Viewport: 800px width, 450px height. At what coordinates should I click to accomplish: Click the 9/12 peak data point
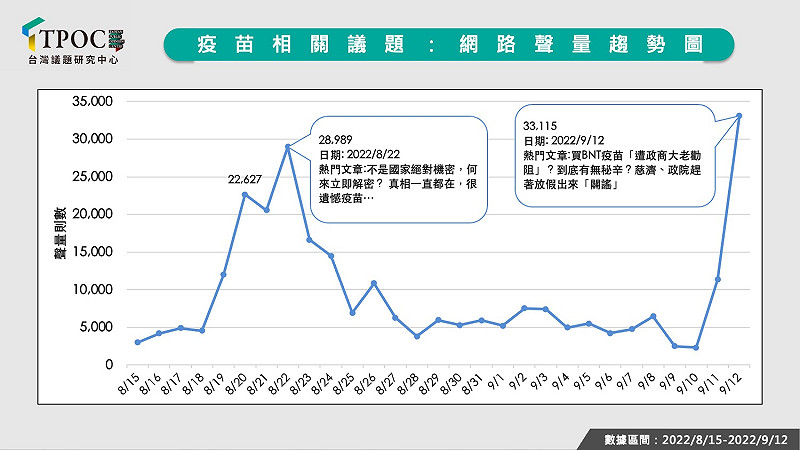739,115
